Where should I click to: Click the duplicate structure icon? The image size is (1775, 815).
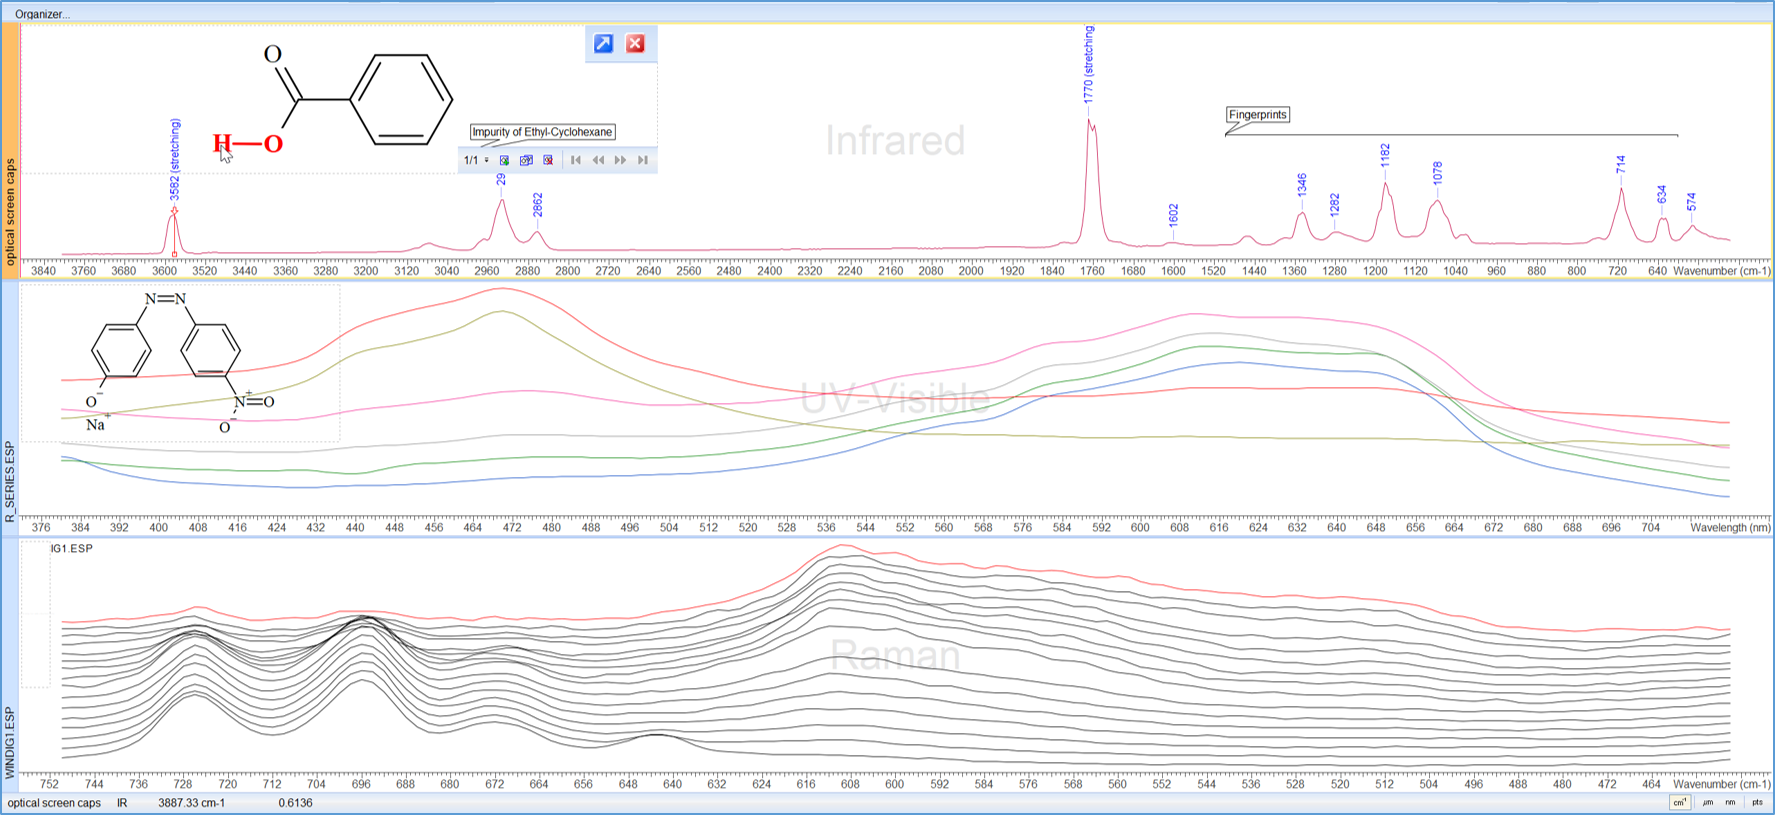coord(526,160)
